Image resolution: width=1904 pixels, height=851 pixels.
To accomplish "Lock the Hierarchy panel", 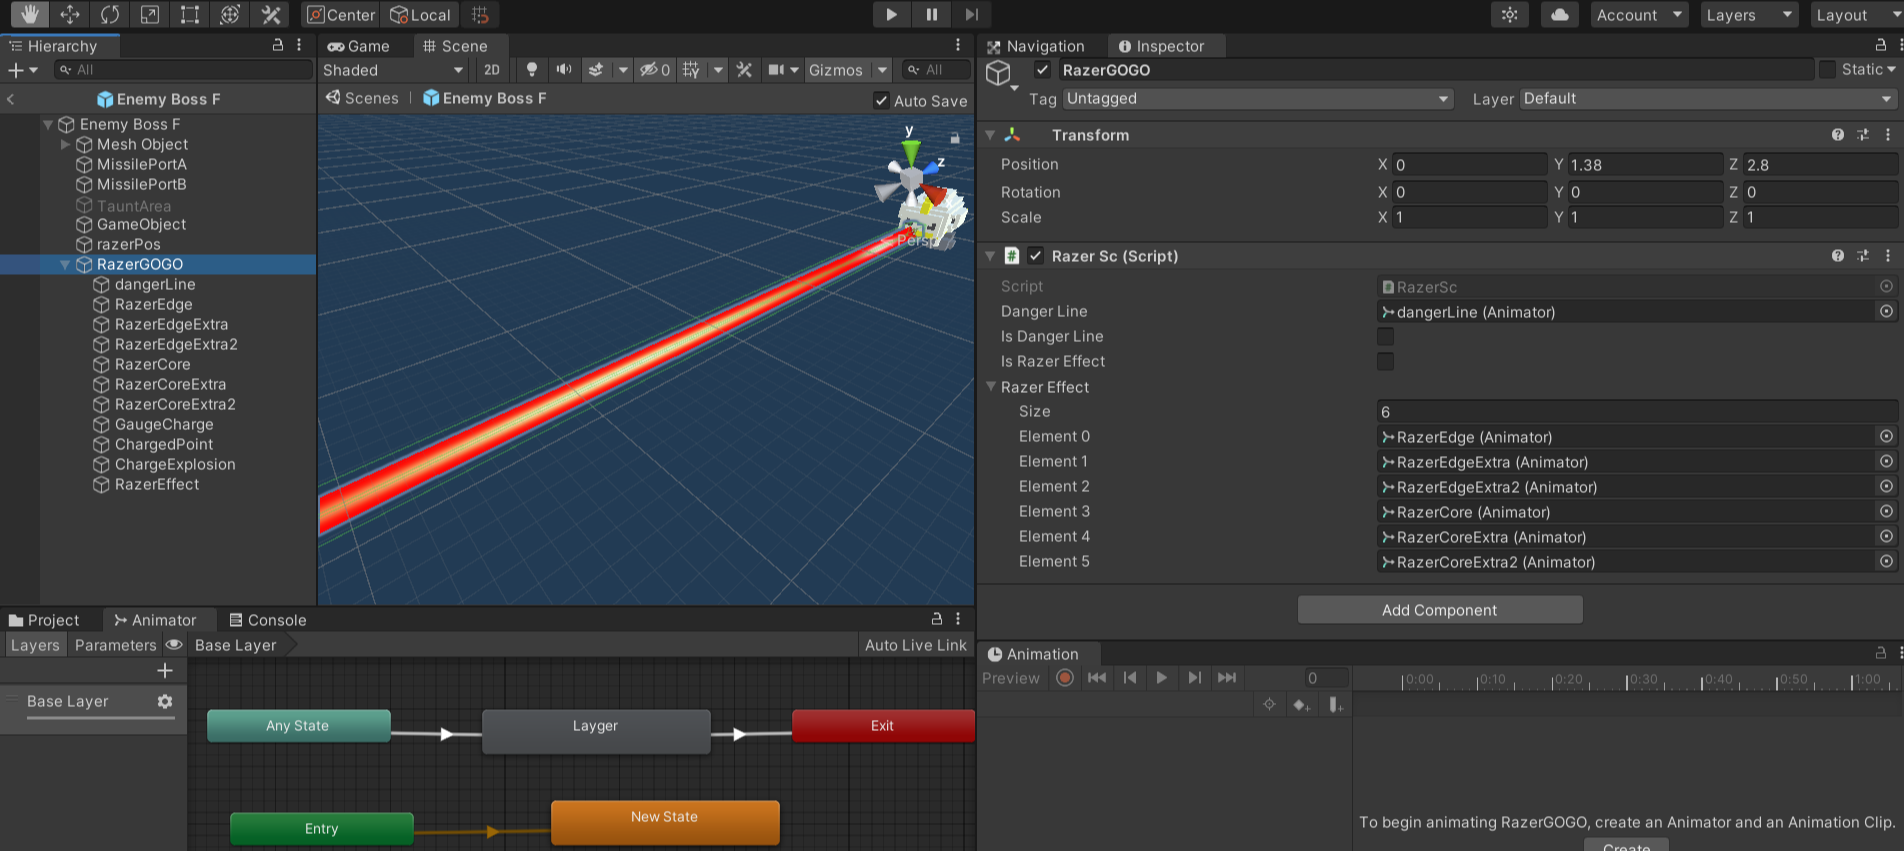I will click(278, 45).
